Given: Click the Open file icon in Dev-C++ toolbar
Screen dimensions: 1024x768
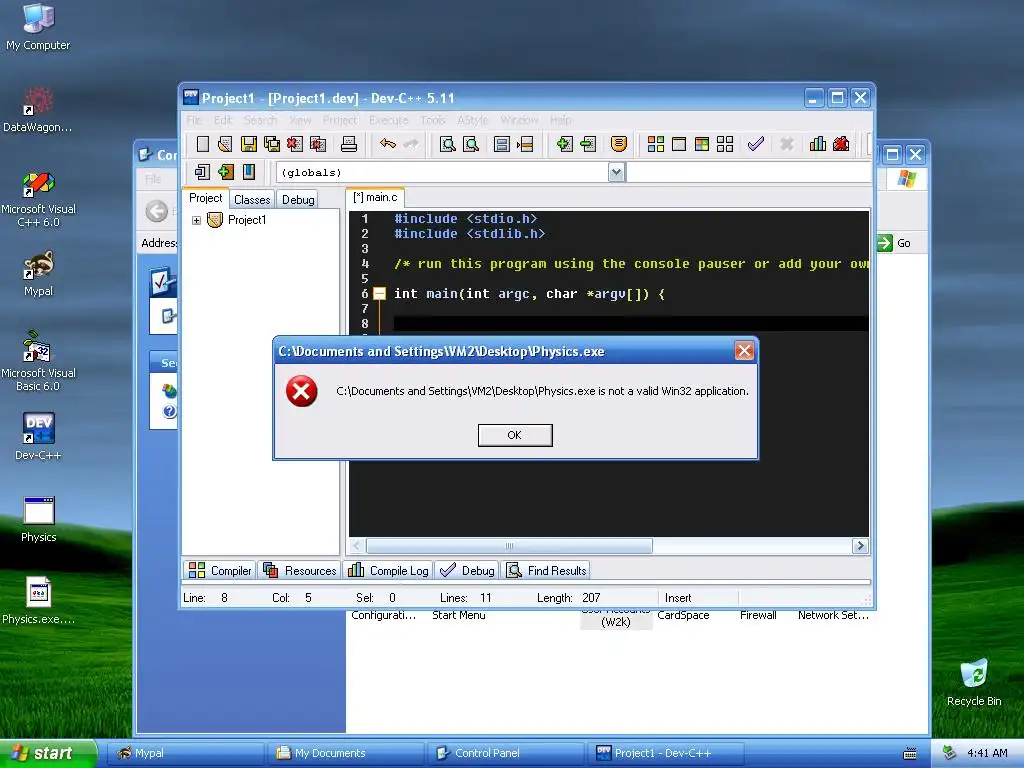Looking at the screenshot, I should click(225, 144).
